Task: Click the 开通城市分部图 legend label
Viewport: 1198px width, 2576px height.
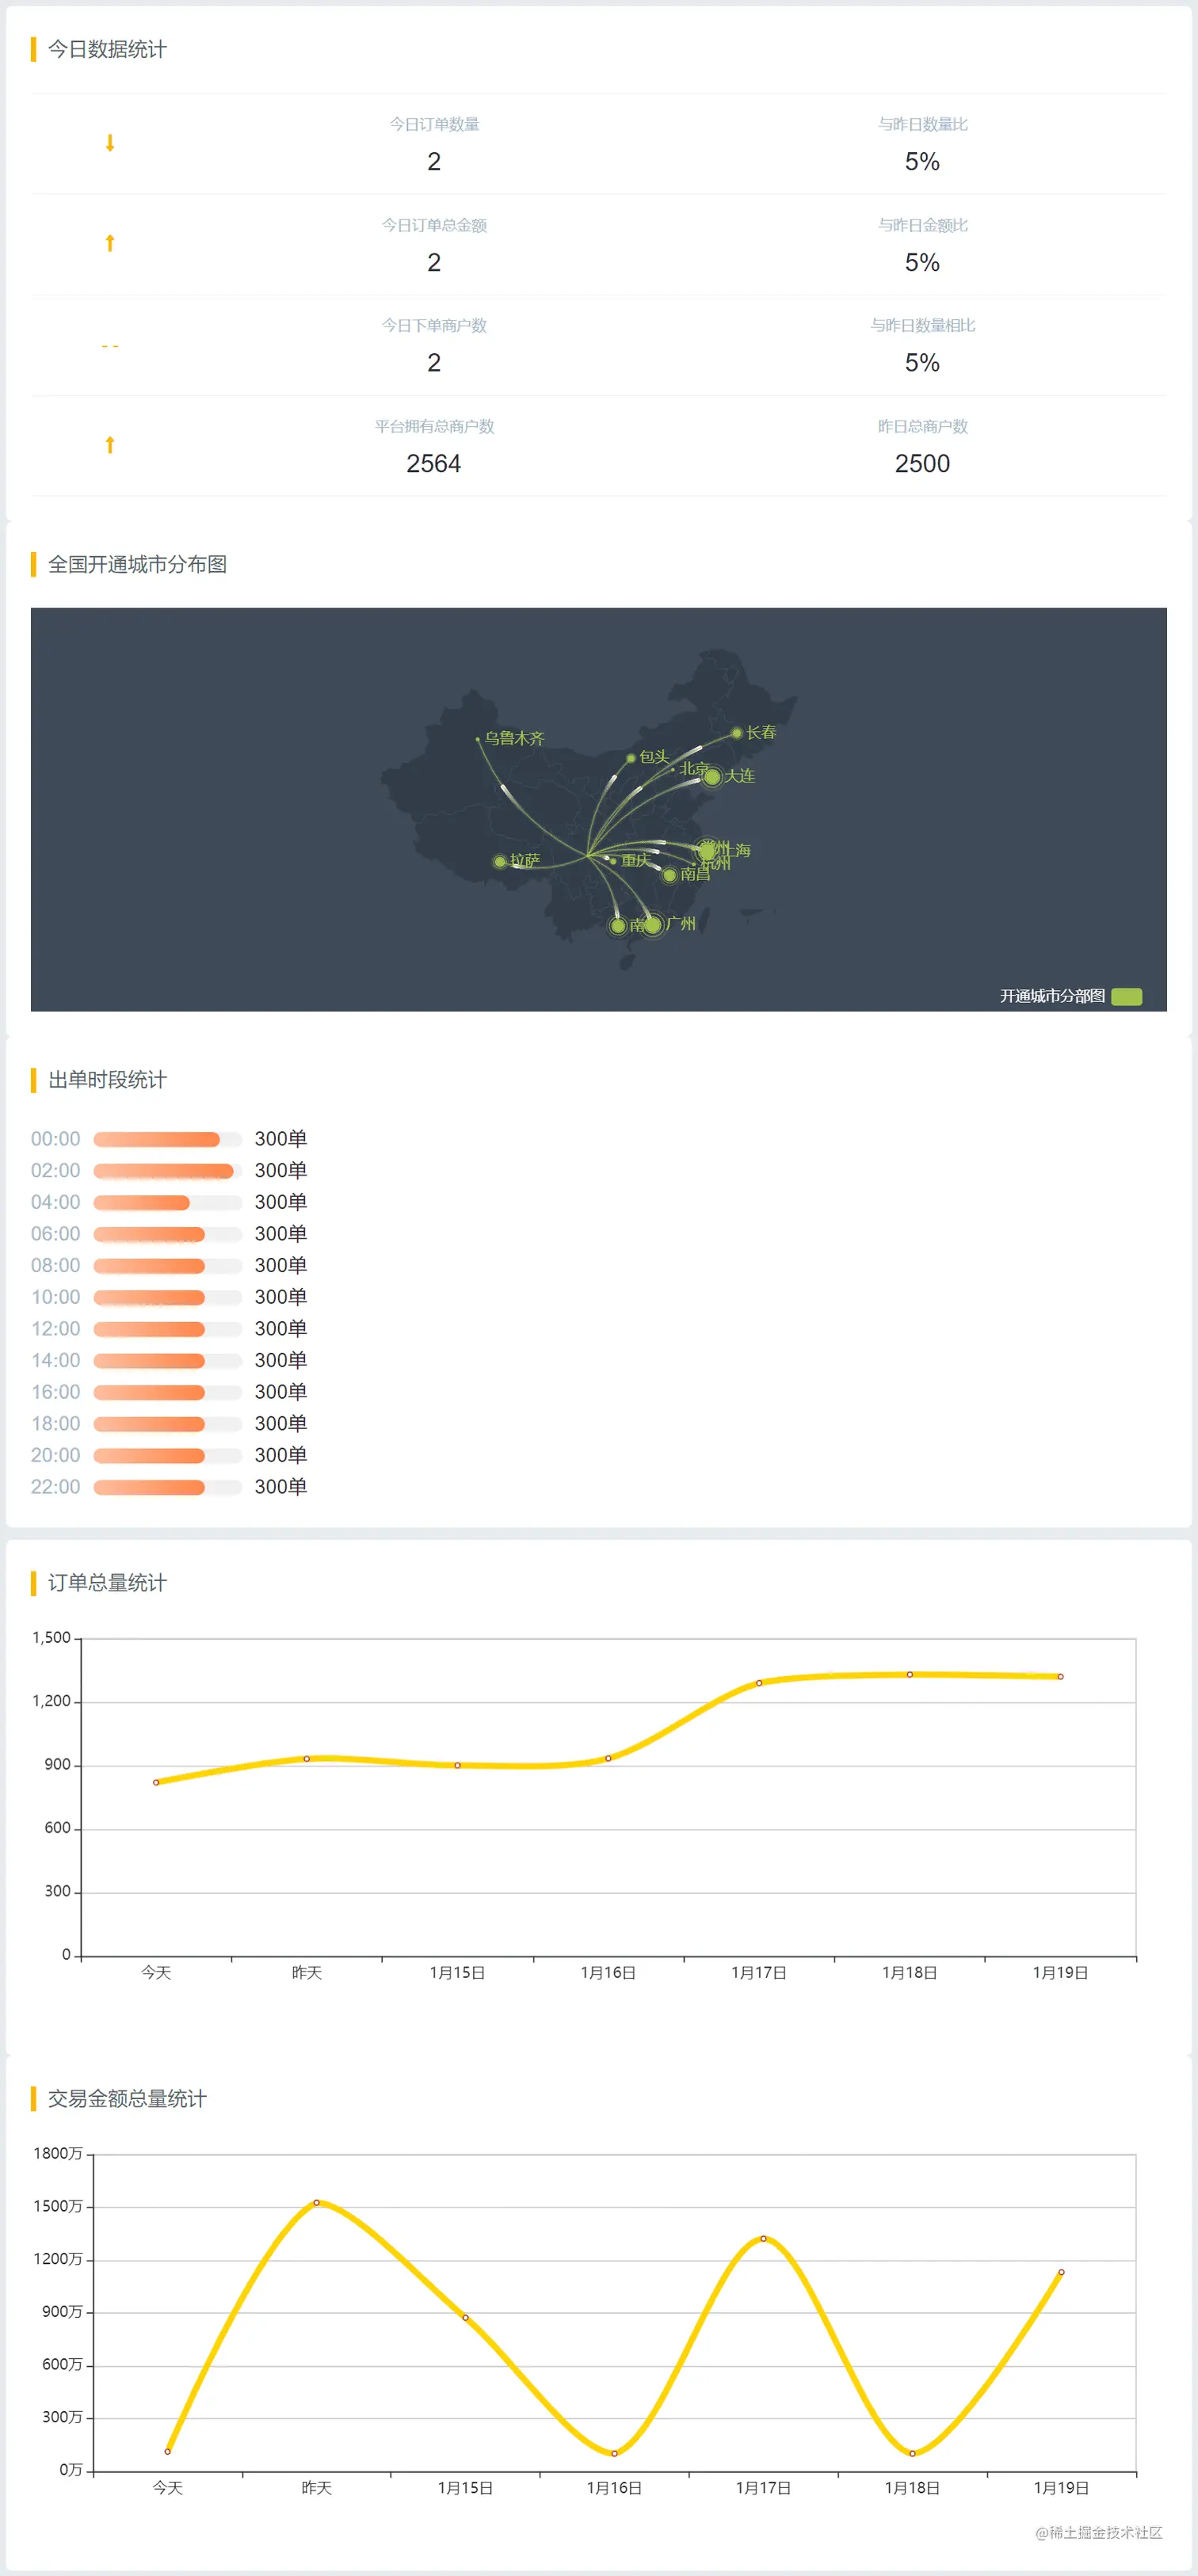Action: pyautogui.click(x=1052, y=996)
